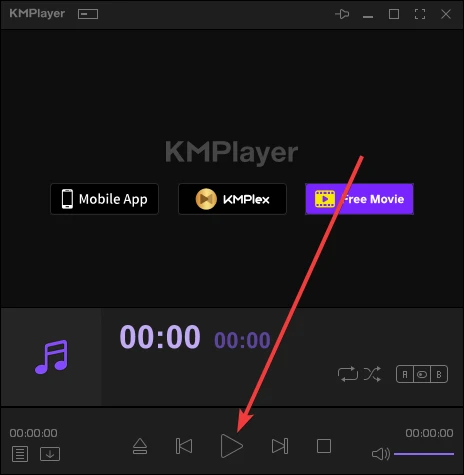Open the KMPlex button
Viewport: 464px width, 475px height.
(x=232, y=199)
